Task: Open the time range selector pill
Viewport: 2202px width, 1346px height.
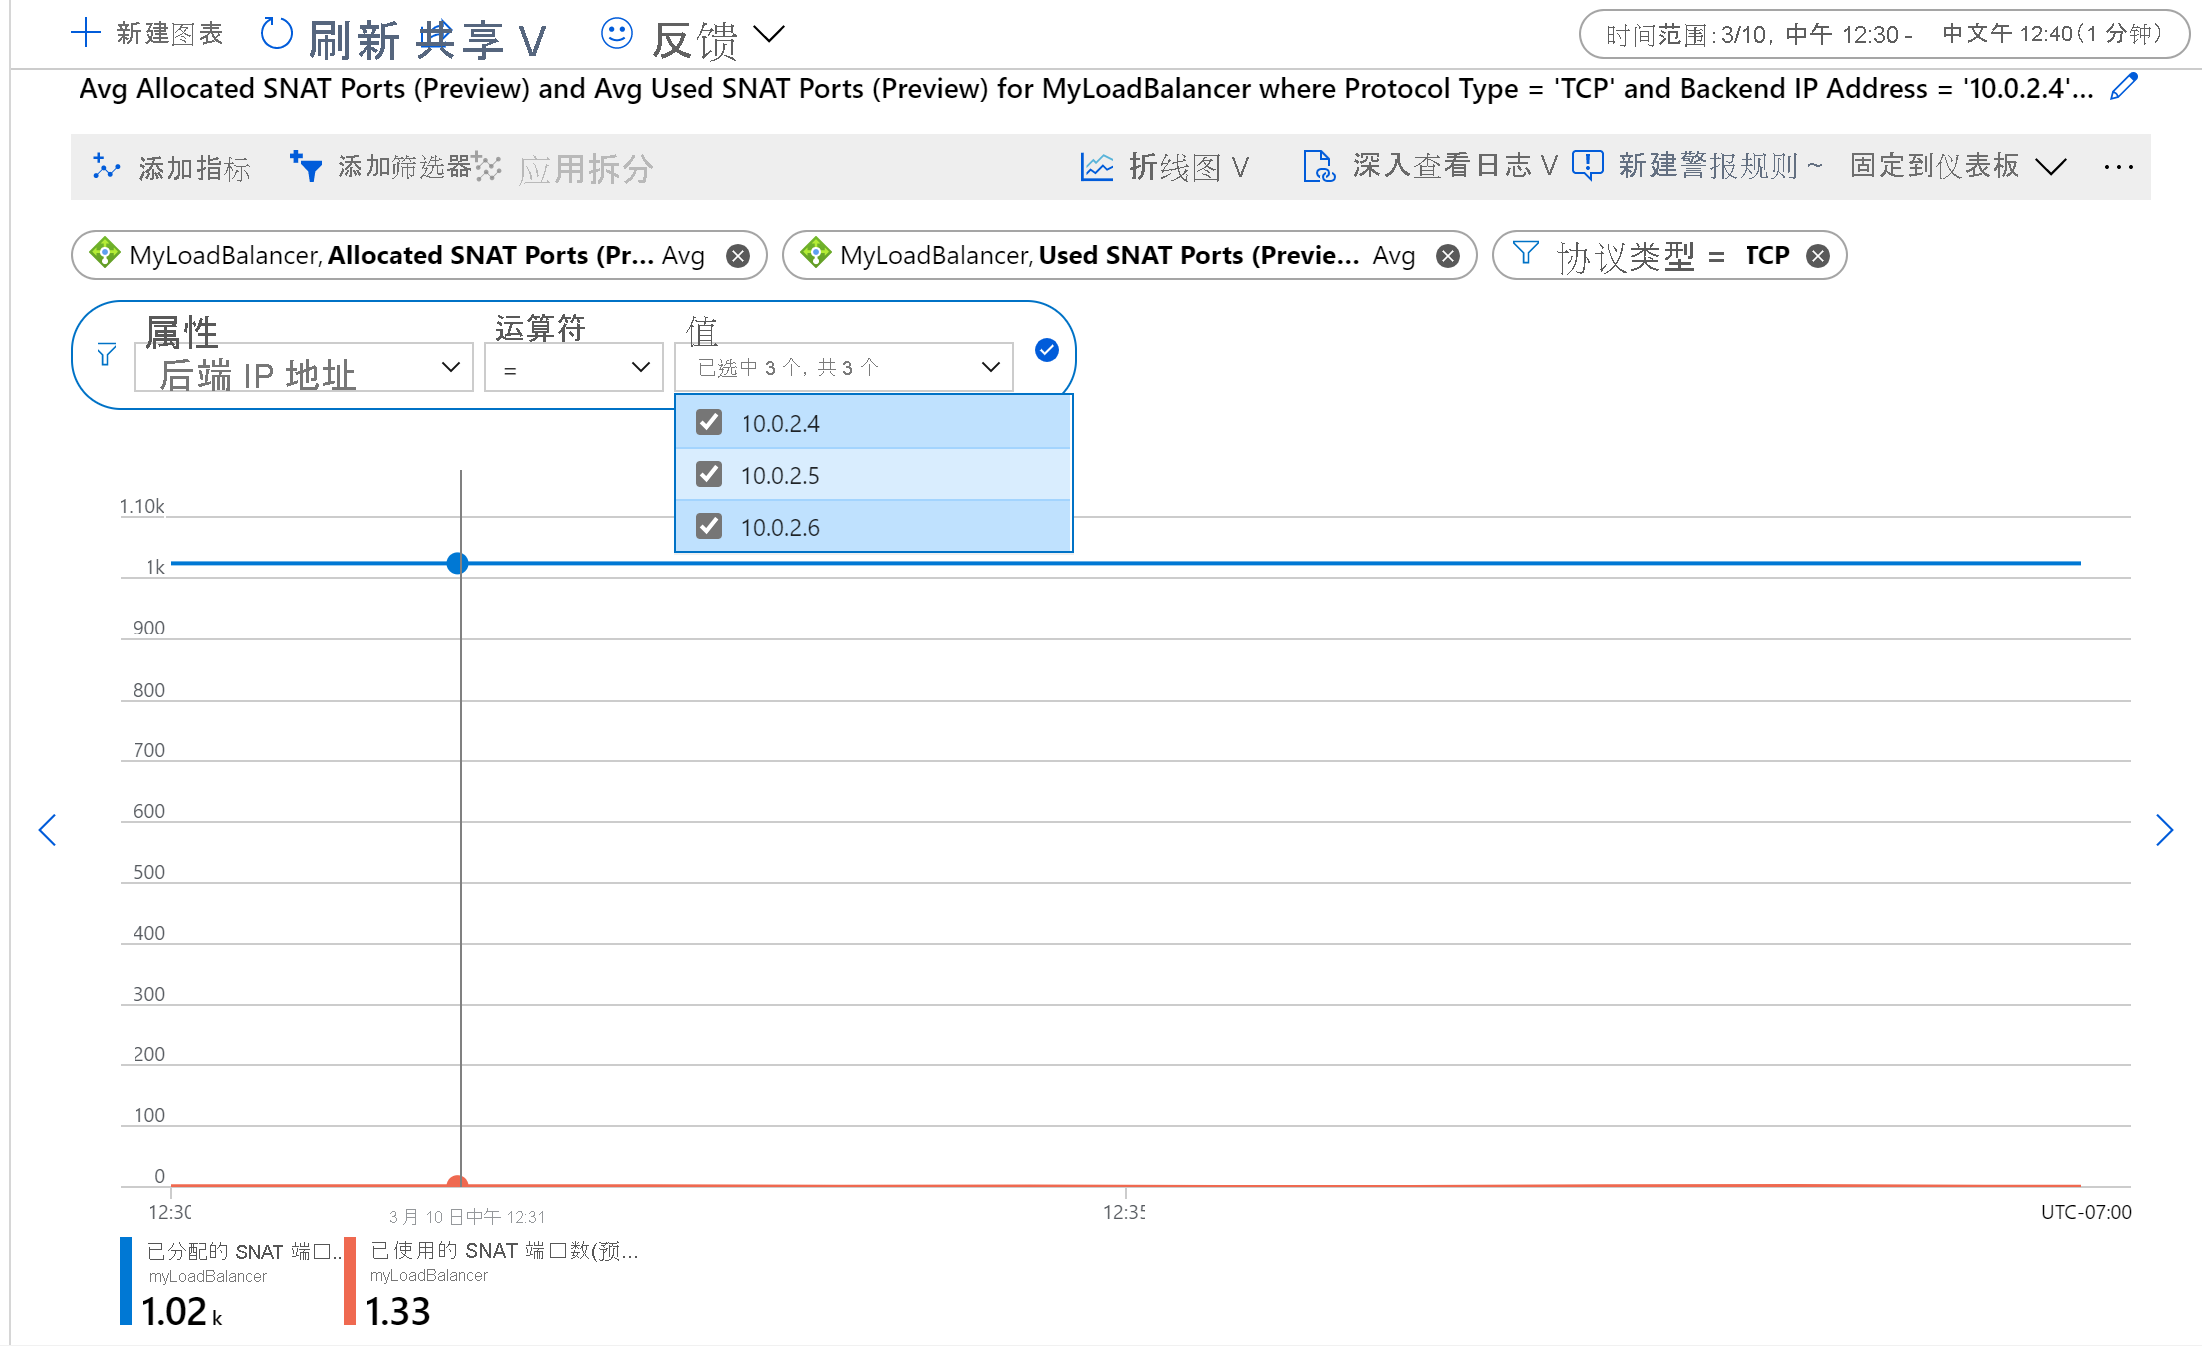Action: (1884, 34)
